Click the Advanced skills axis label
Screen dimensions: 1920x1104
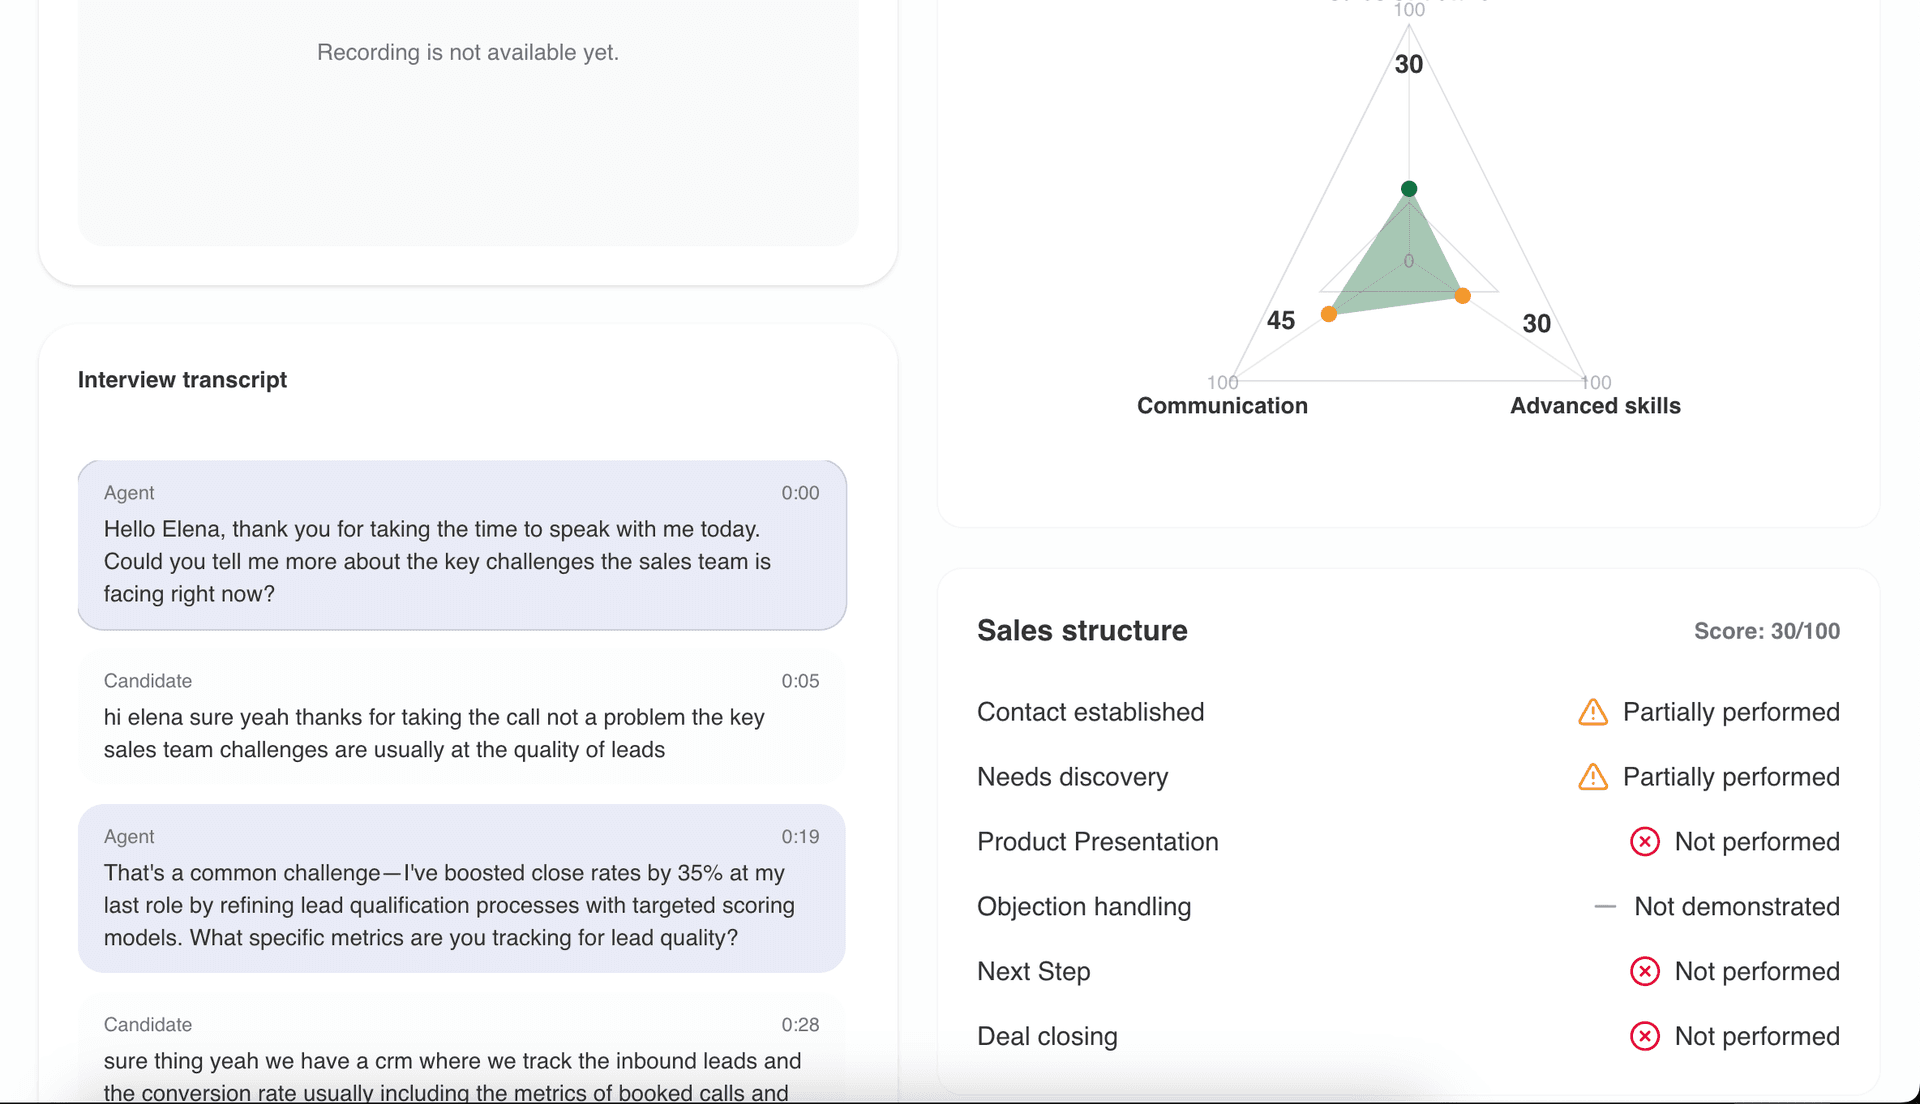(x=1595, y=406)
